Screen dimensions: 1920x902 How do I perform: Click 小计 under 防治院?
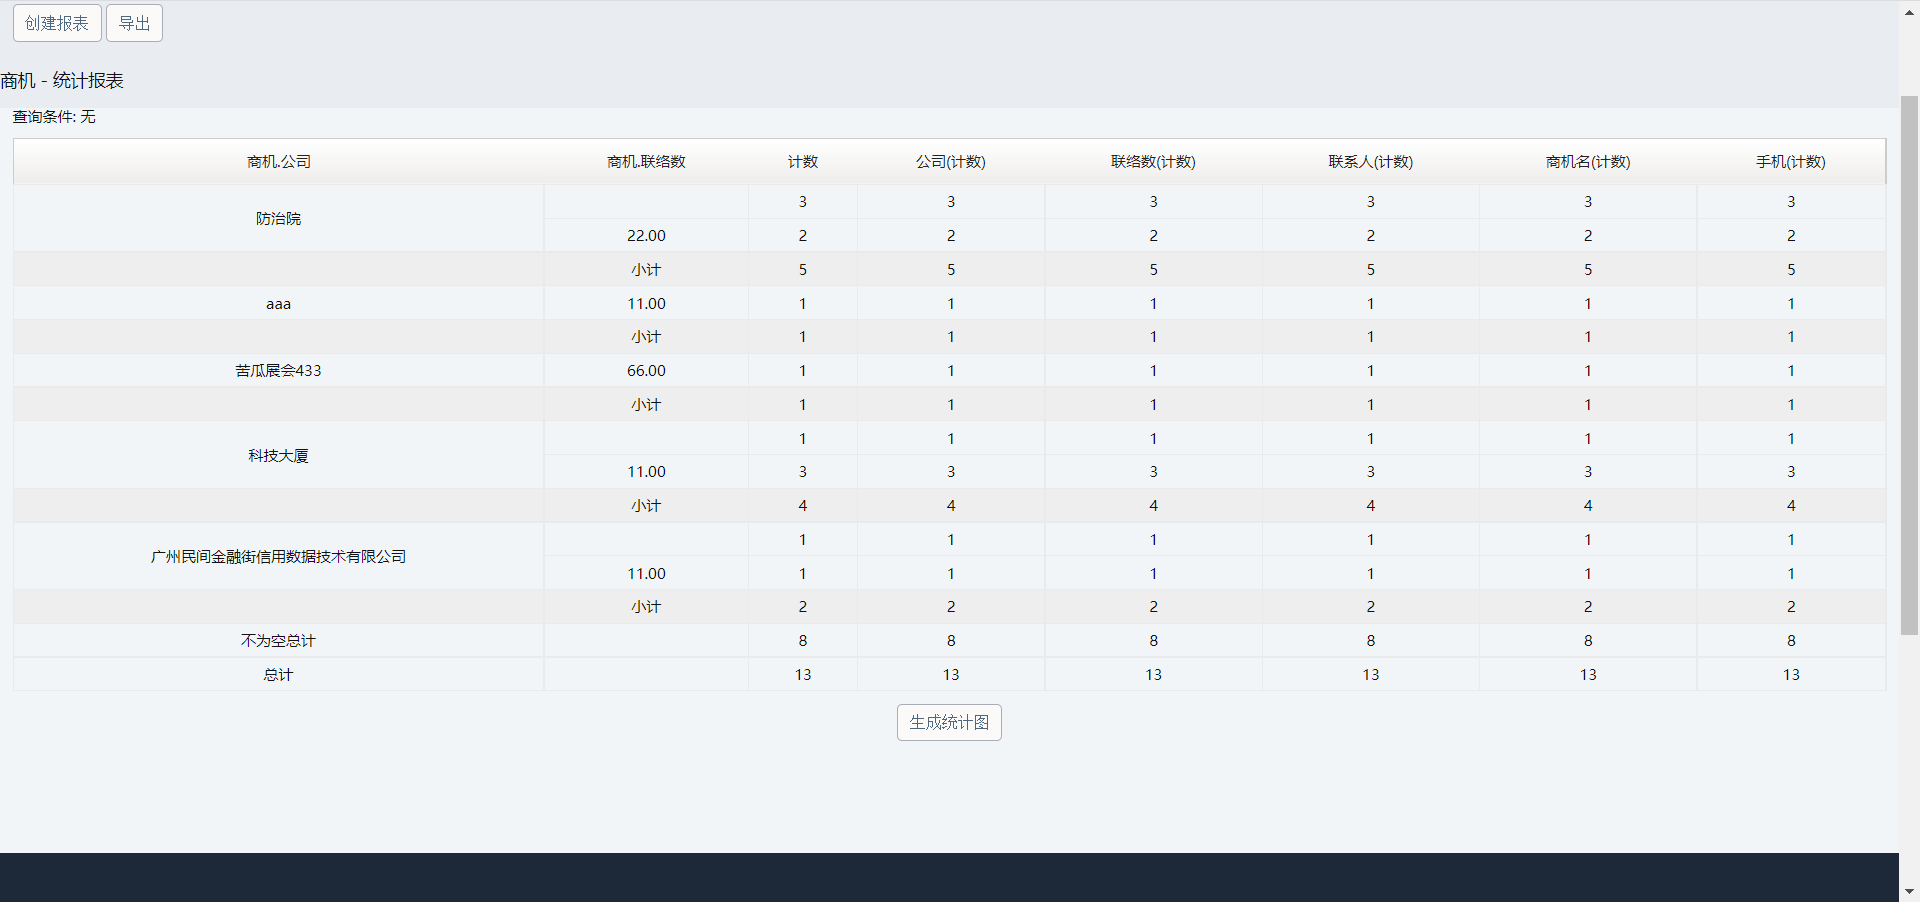click(646, 269)
